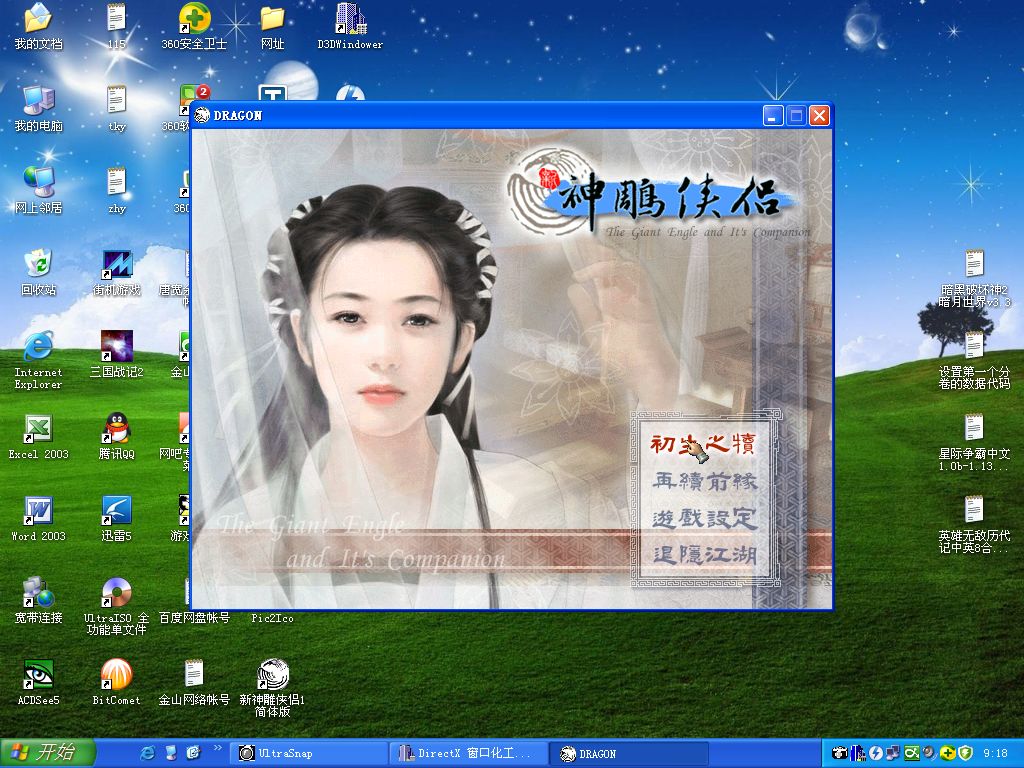Switch to the DRAGON taskbar button
Screen dimensions: 1024x768
pyautogui.click(x=629, y=754)
